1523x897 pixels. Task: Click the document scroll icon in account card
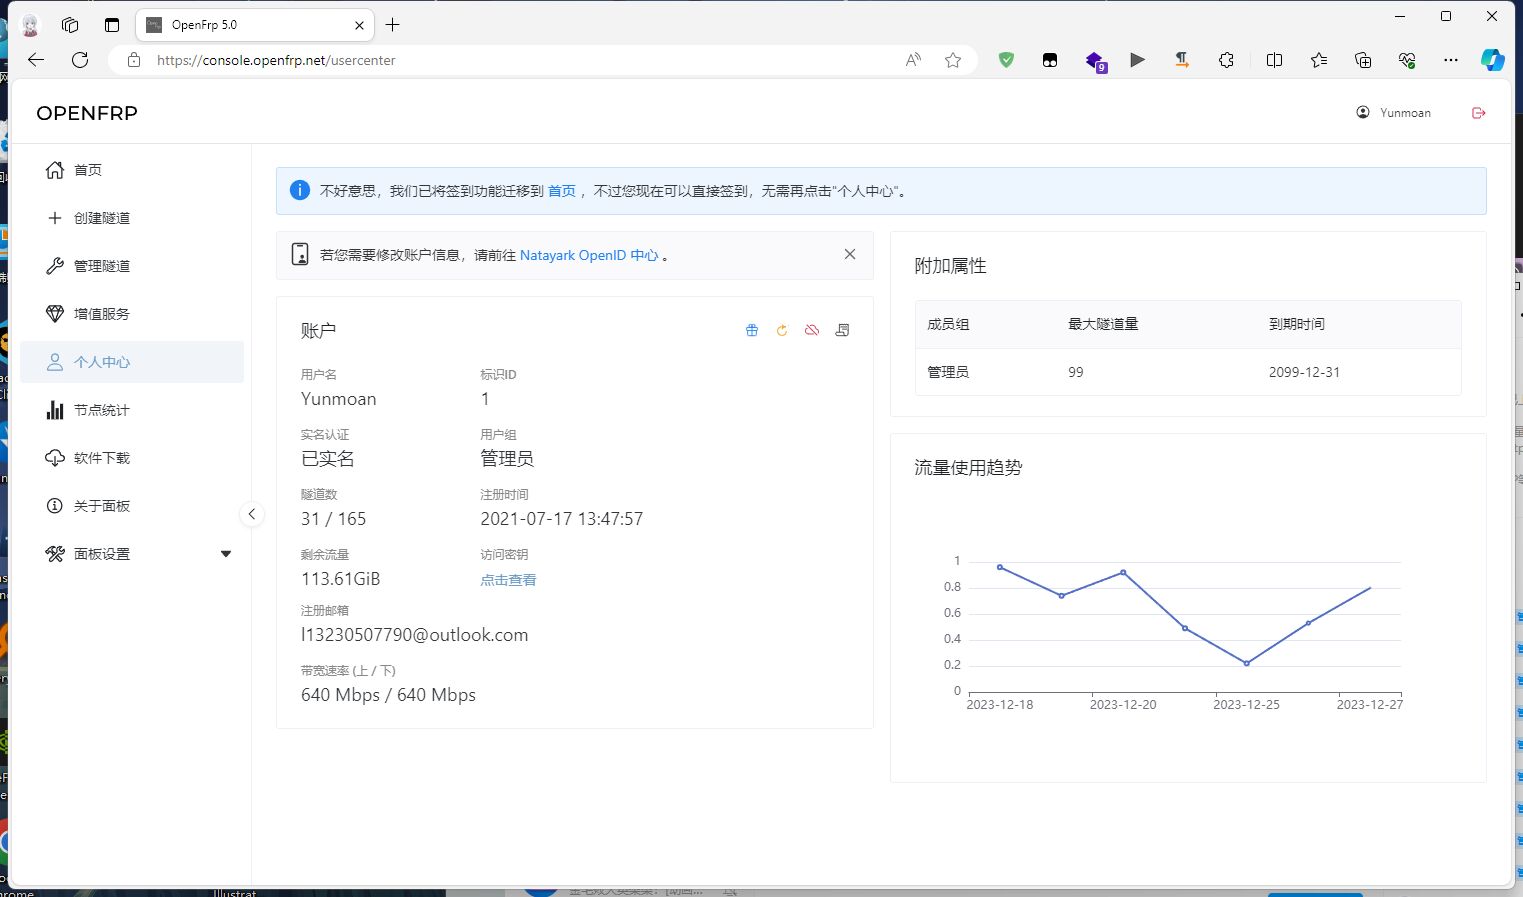pyautogui.click(x=842, y=330)
